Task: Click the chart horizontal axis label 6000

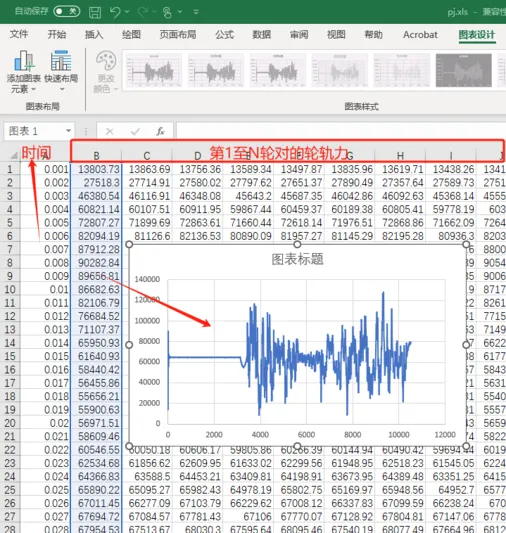Action: click(x=306, y=434)
